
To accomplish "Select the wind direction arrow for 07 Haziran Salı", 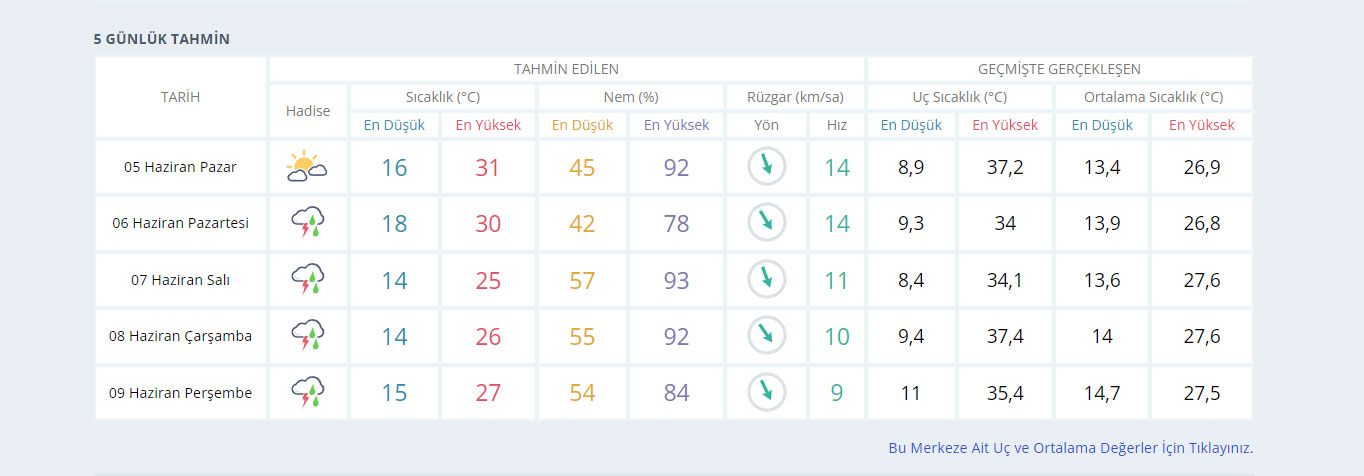I will pos(766,280).
